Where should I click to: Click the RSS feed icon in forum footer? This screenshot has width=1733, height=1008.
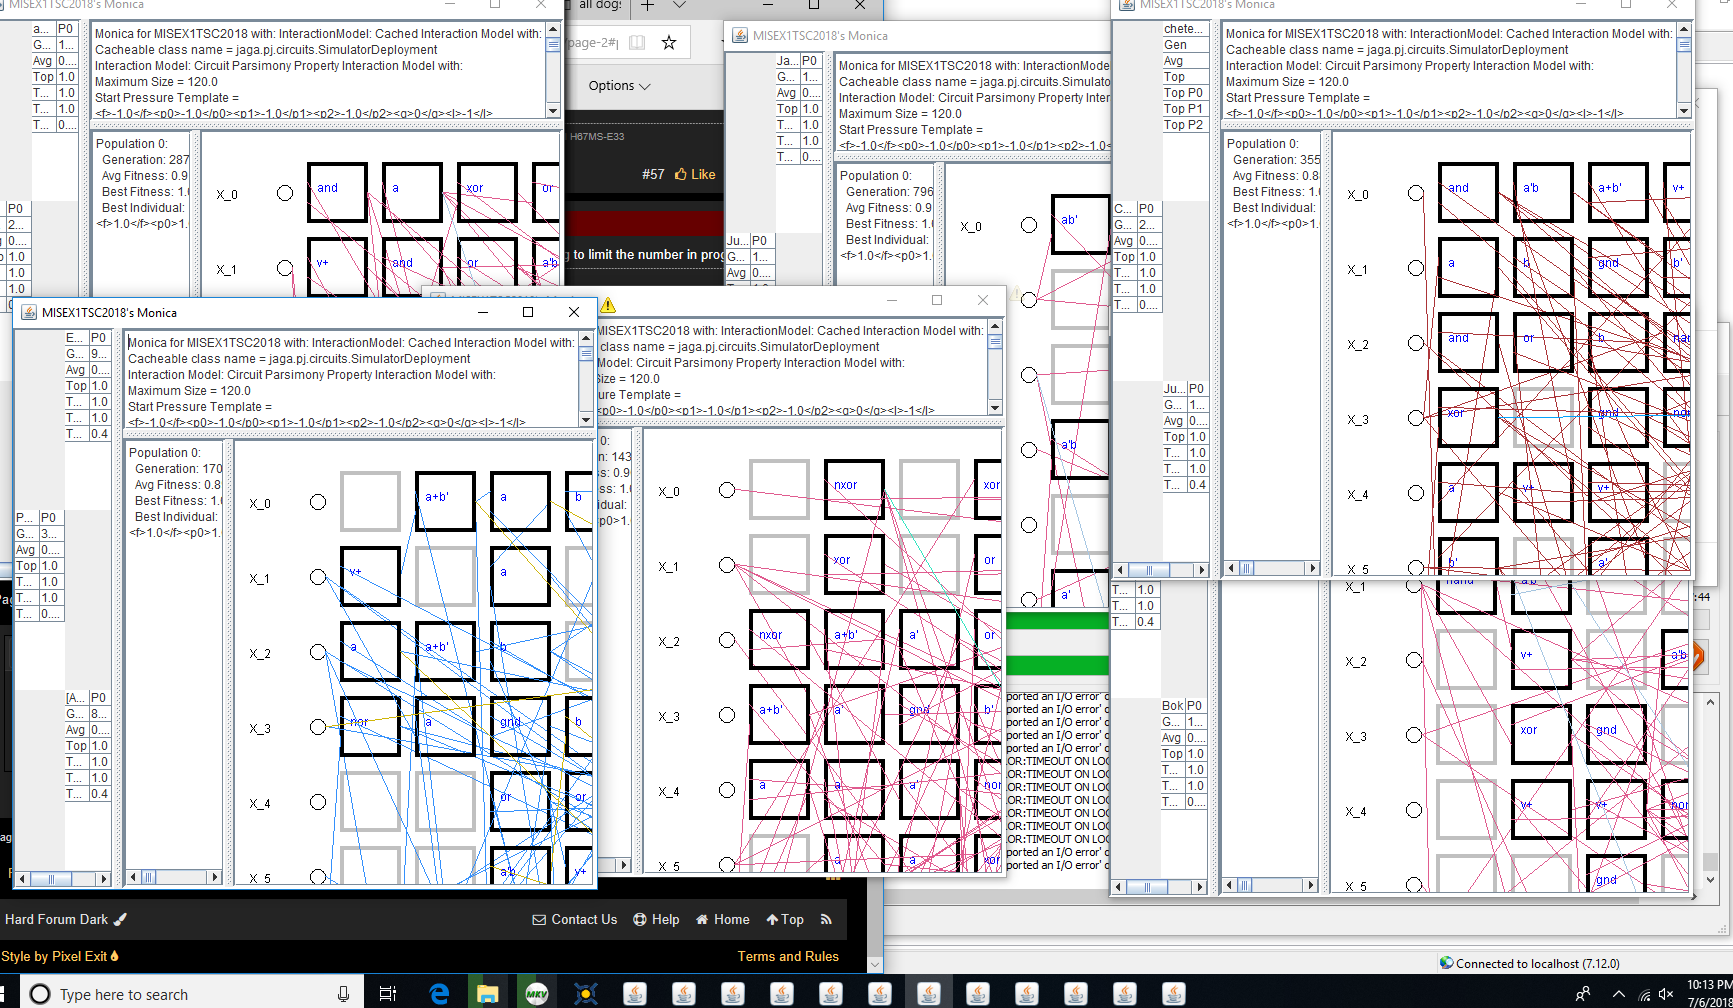pos(825,919)
